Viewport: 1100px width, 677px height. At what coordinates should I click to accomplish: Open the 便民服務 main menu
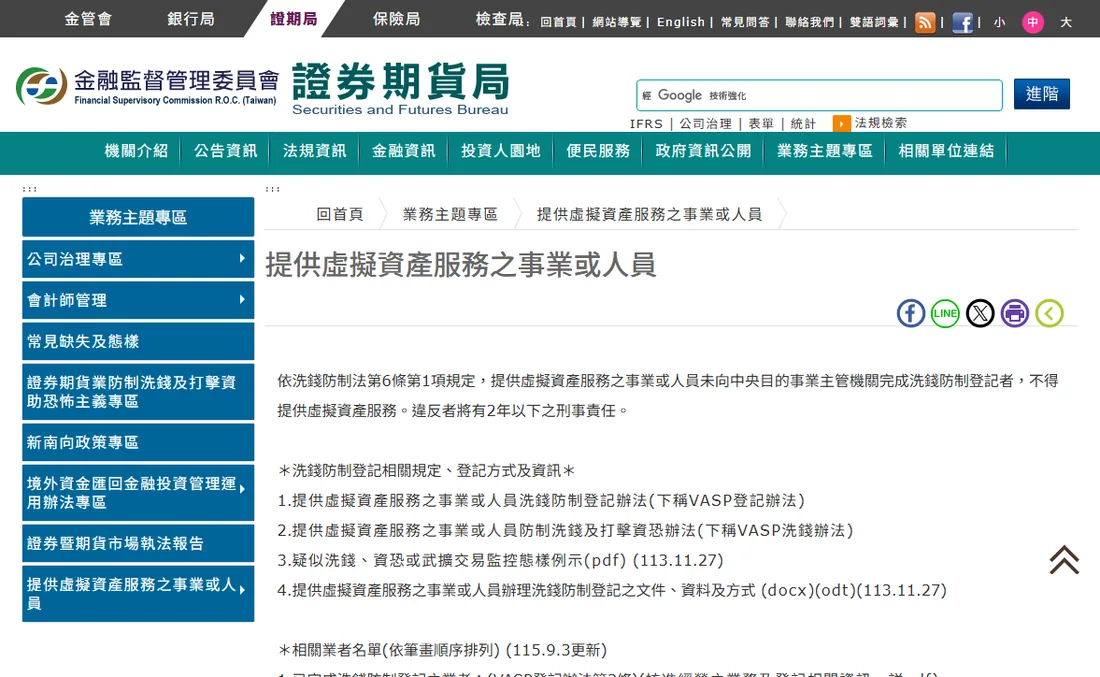[598, 151]
